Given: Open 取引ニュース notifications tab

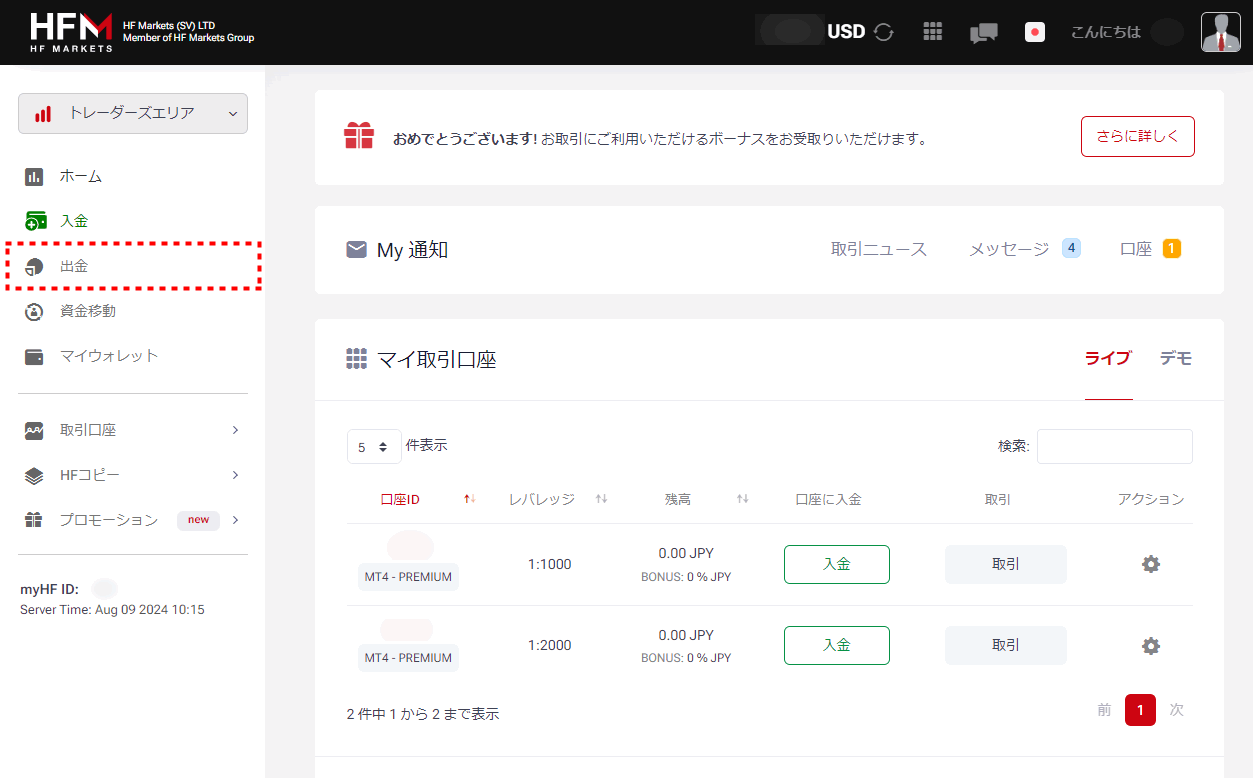Looking at the screenshot, I should [879, 249].
